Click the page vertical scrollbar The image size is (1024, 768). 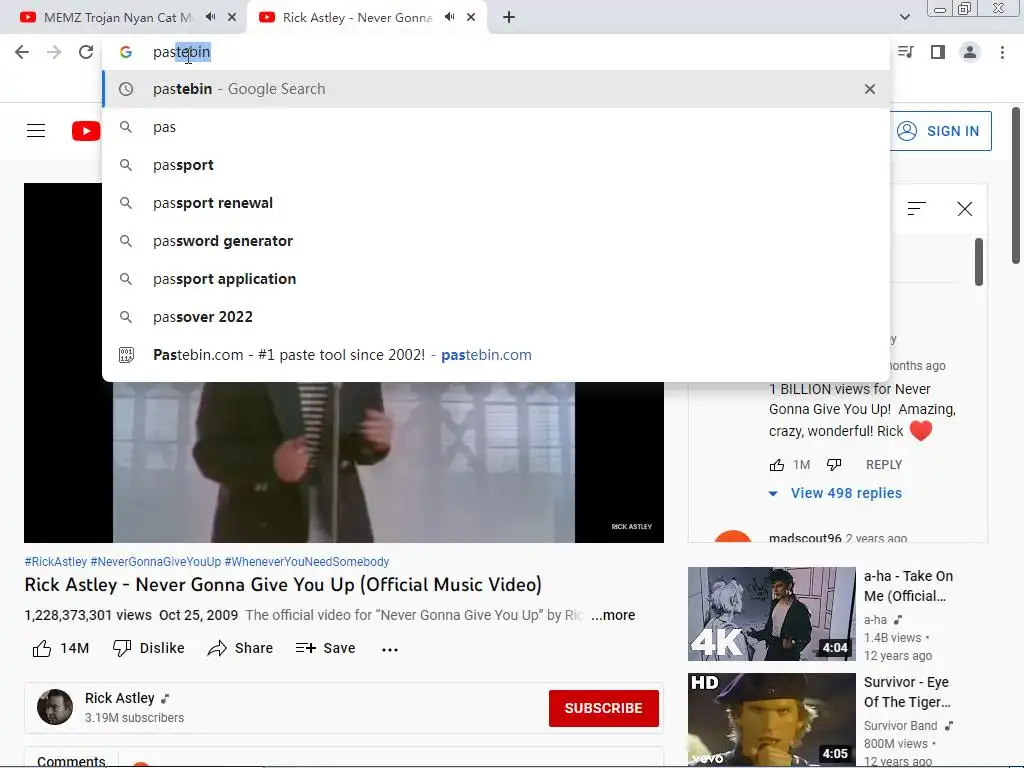[x=1016, y=186]
